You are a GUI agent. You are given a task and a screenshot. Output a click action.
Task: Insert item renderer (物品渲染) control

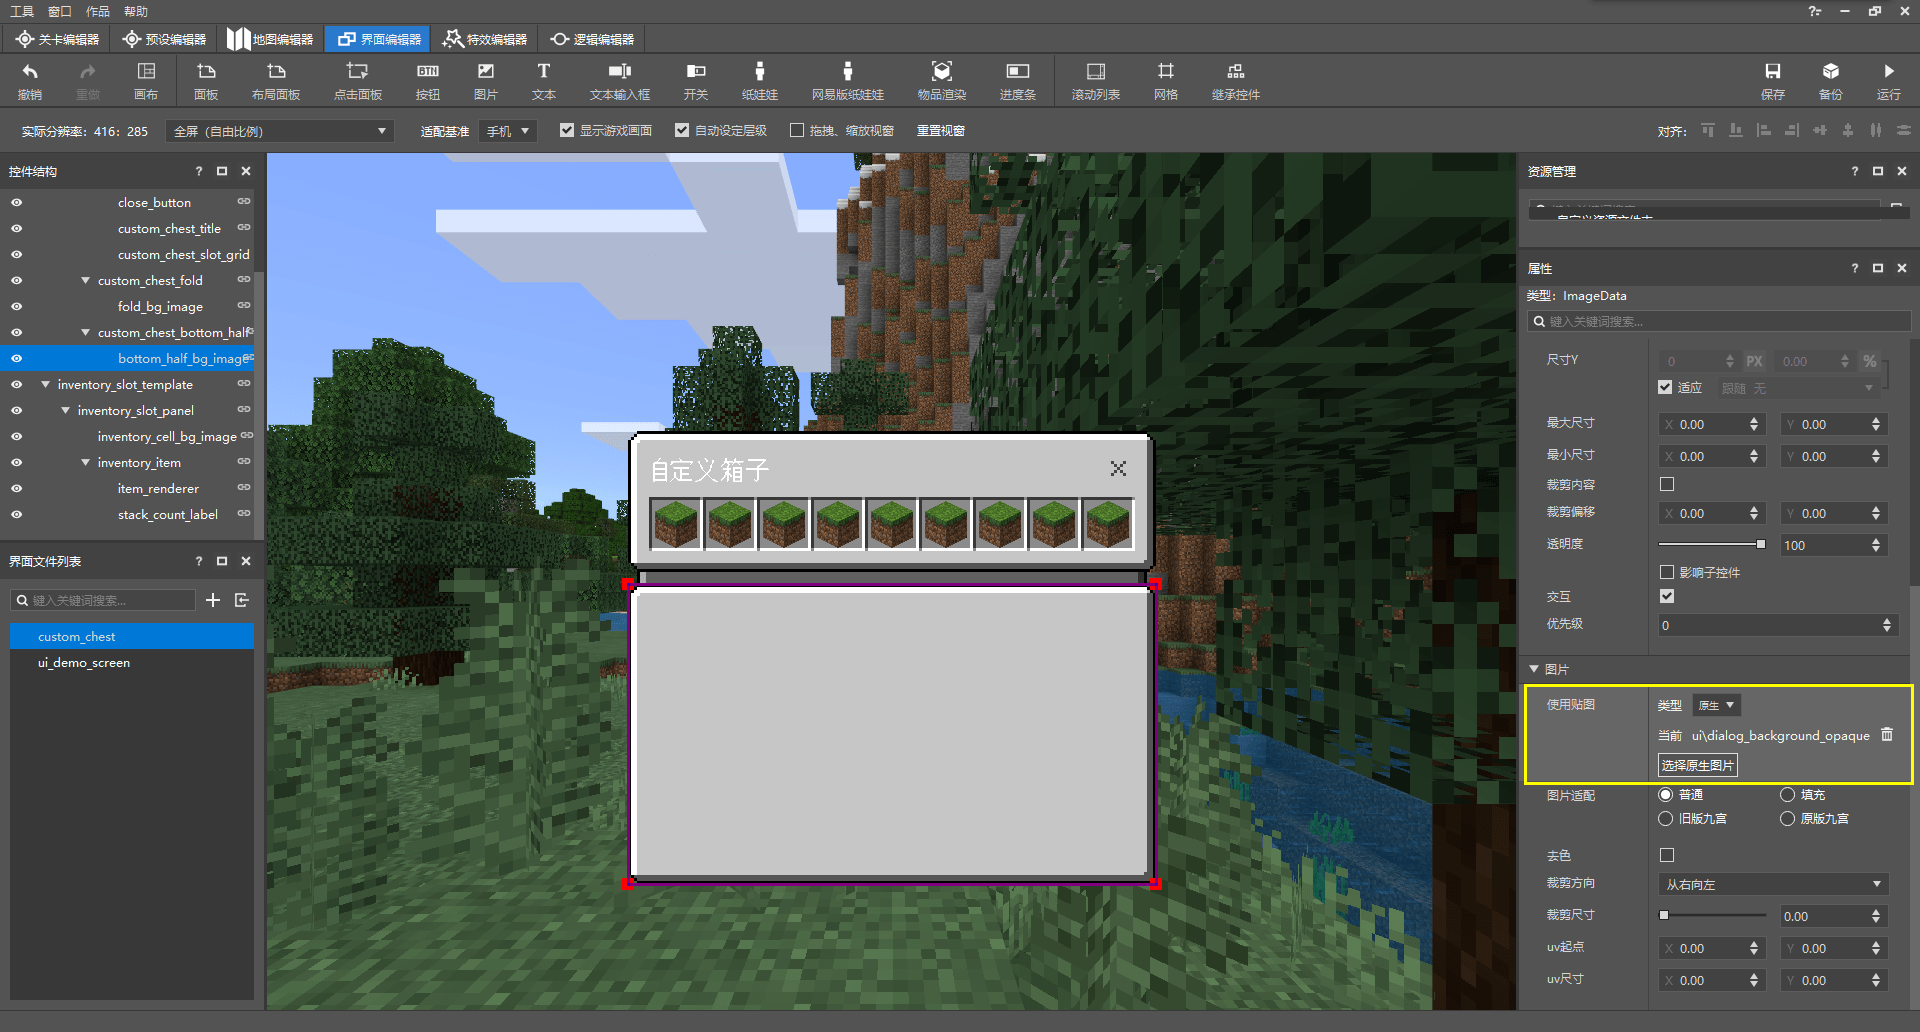pos(942,80)
